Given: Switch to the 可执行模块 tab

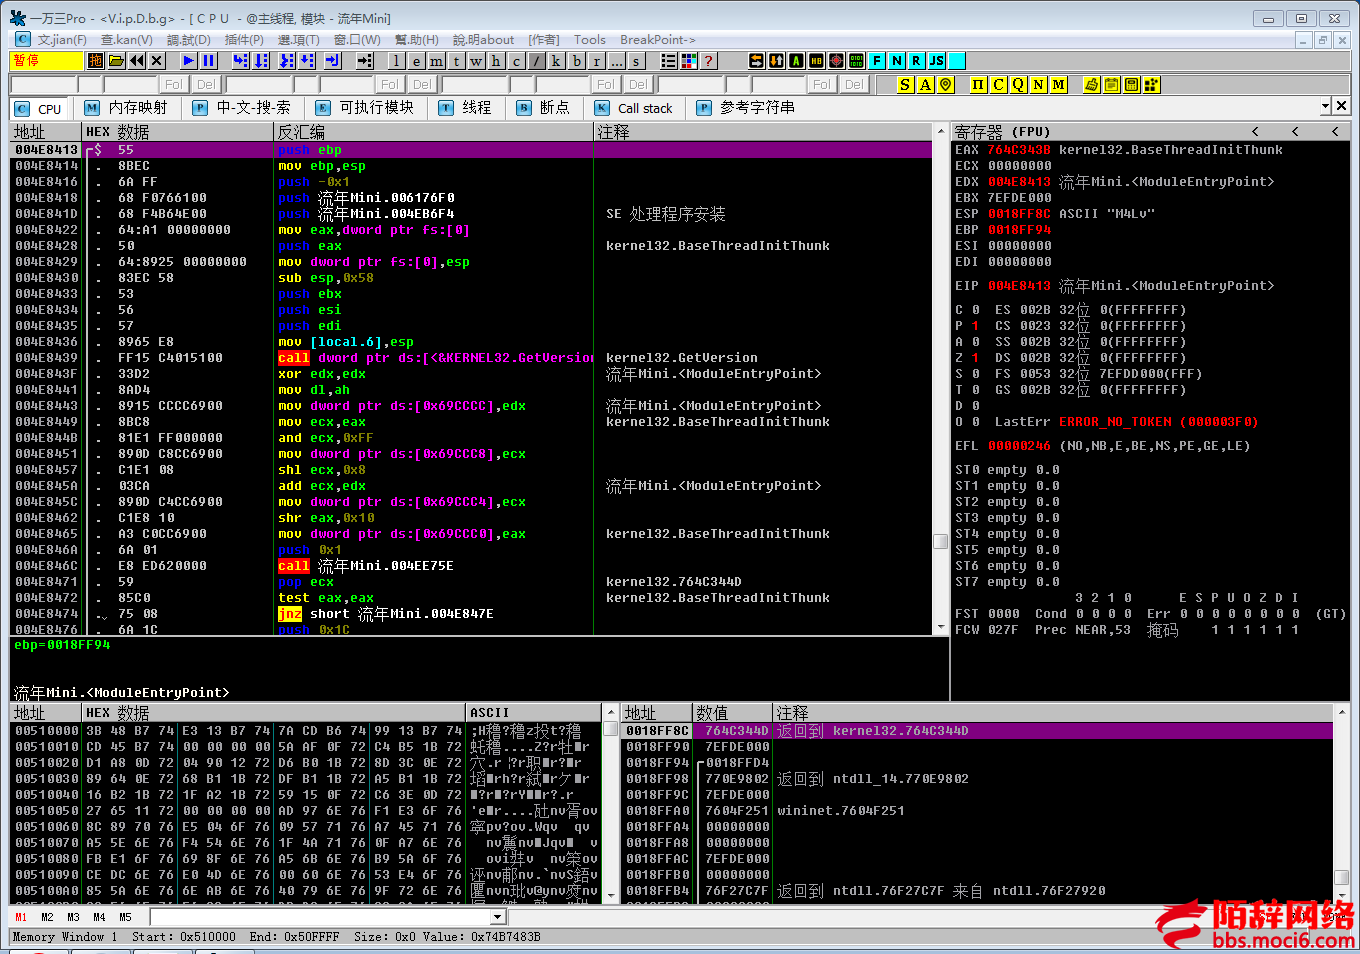Looking at the screenshot, I should (366, 108).
